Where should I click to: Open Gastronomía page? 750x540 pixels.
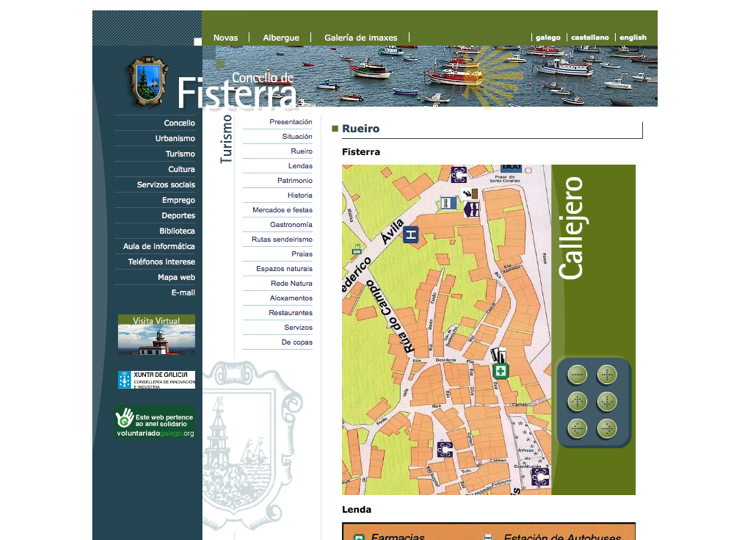pos(291,224)
